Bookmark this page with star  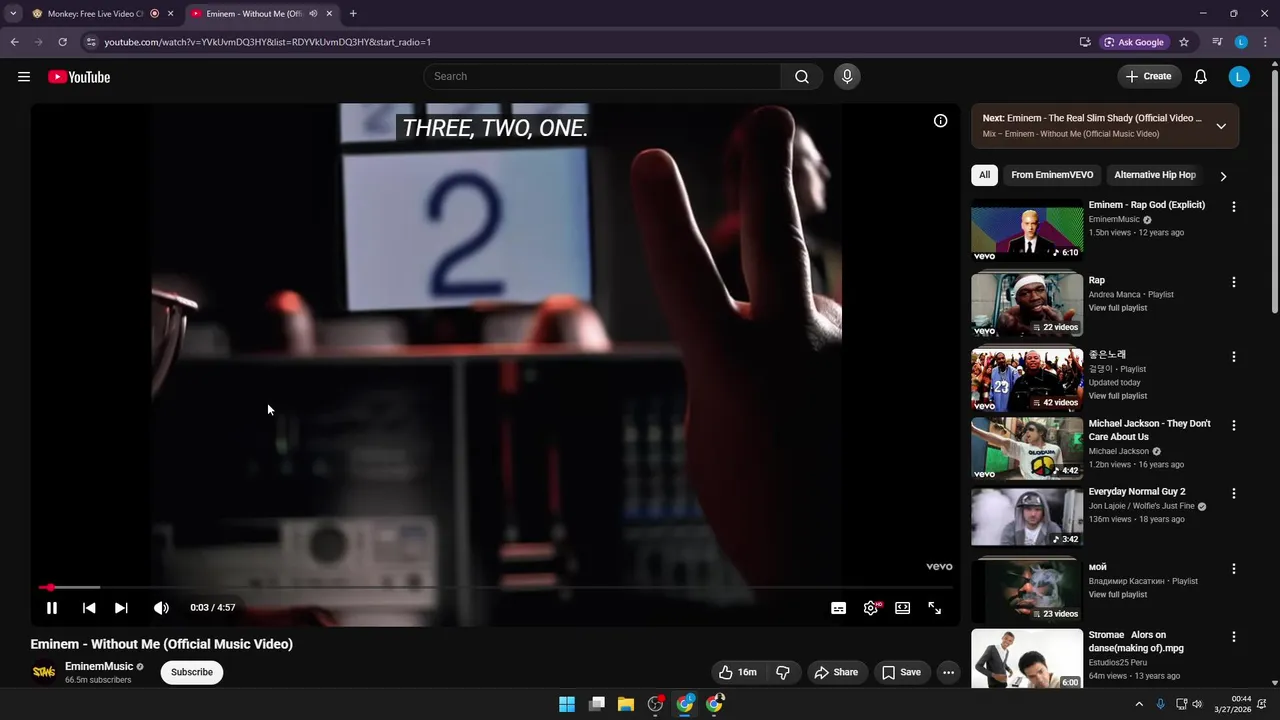(1184, 42)
